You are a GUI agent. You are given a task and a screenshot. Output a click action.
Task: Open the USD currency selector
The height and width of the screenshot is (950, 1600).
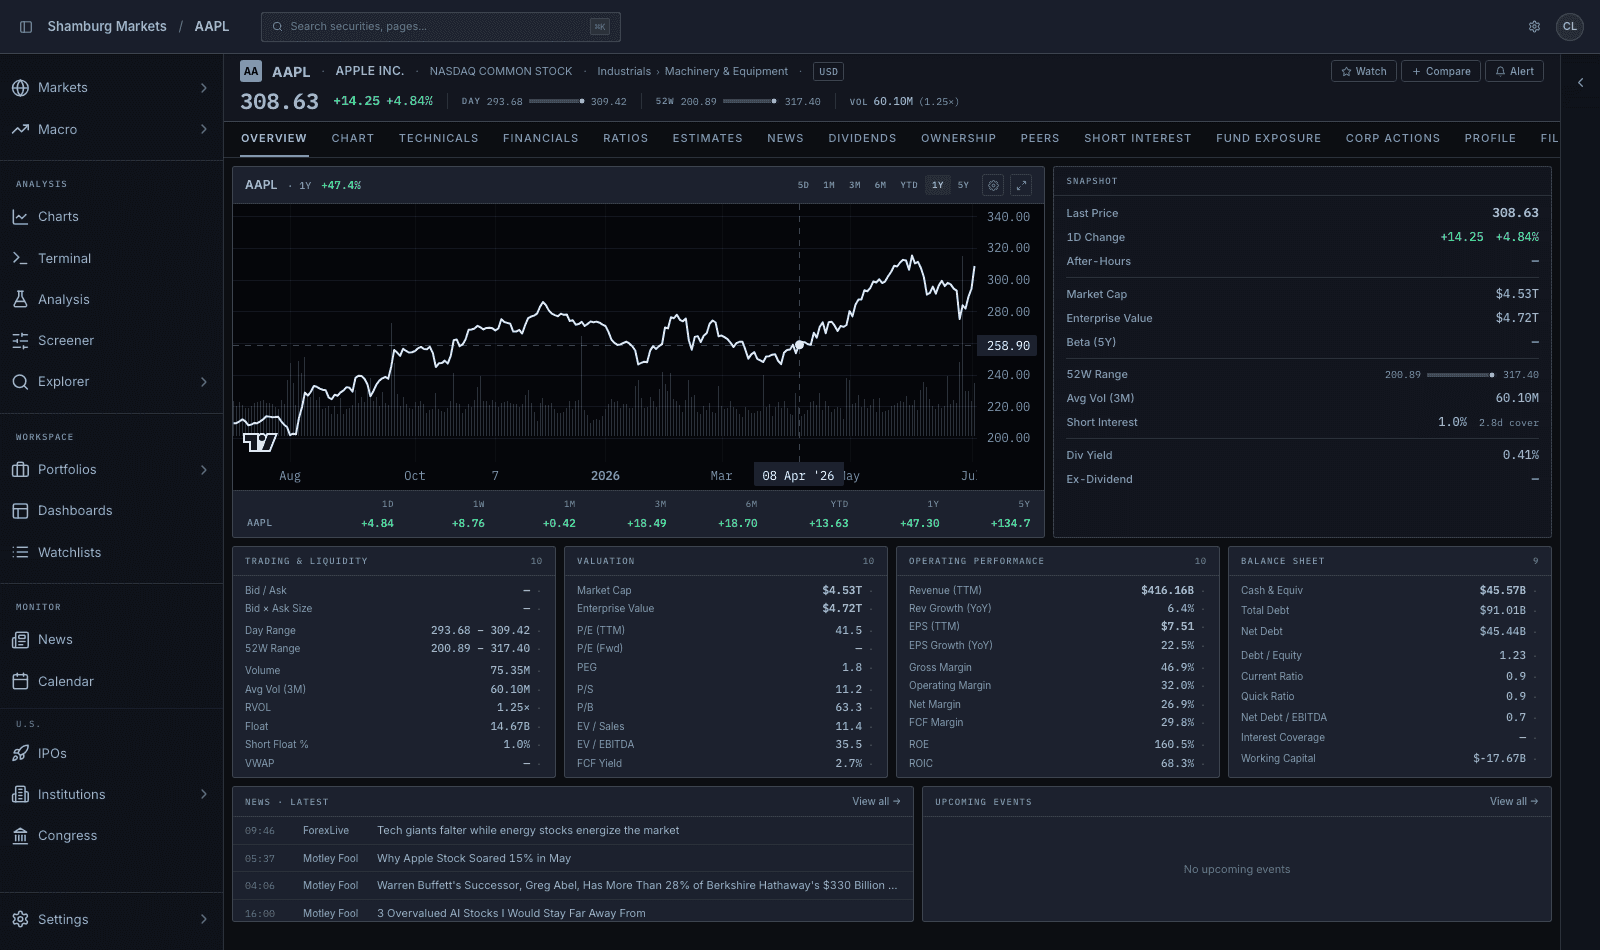click(x=828, y=72)
